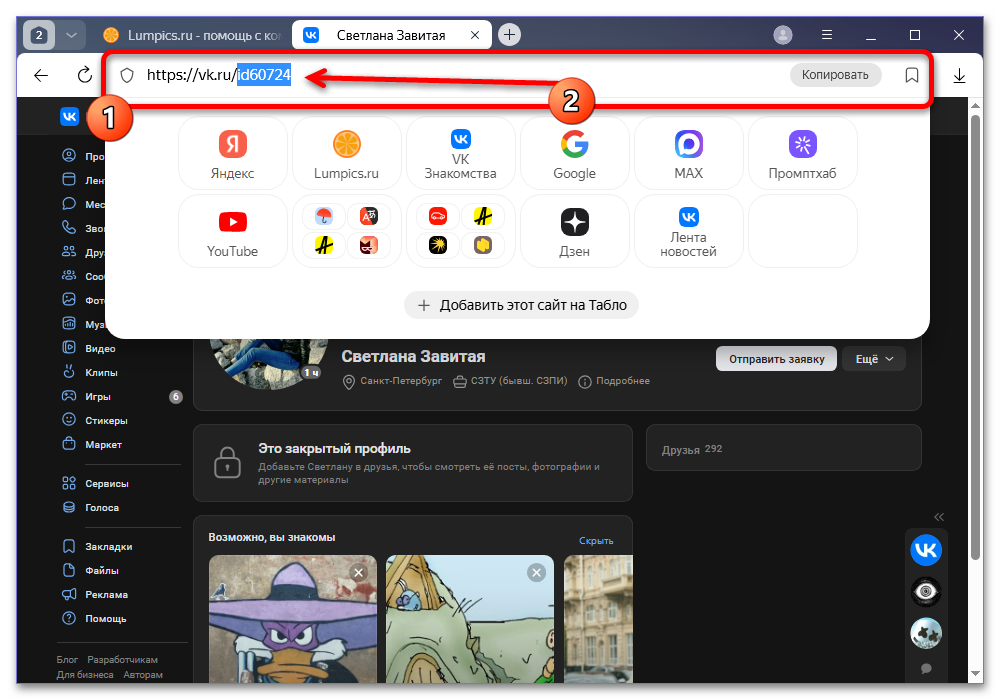Open the Darkwing Duck suggestion thumbnail
1000x700 pixels.
pyautogui.click(x=293, y=619)
